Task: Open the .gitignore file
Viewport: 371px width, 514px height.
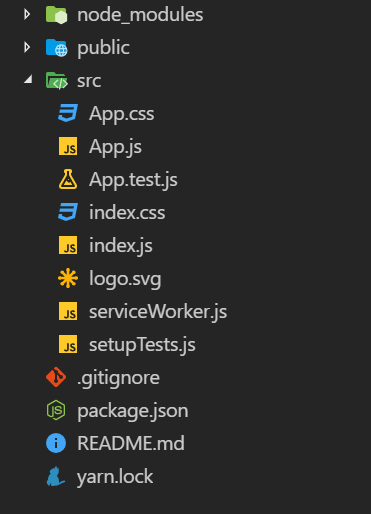Action: coord(118,378)
